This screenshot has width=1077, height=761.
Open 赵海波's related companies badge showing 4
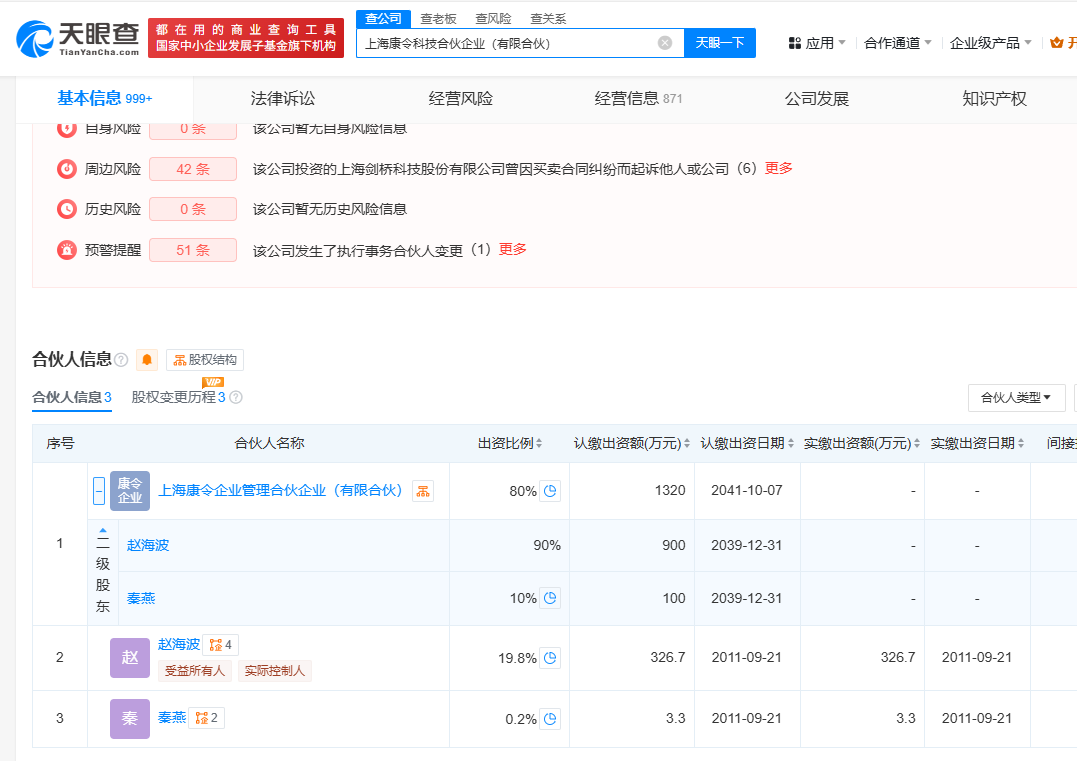coord(220,645)
